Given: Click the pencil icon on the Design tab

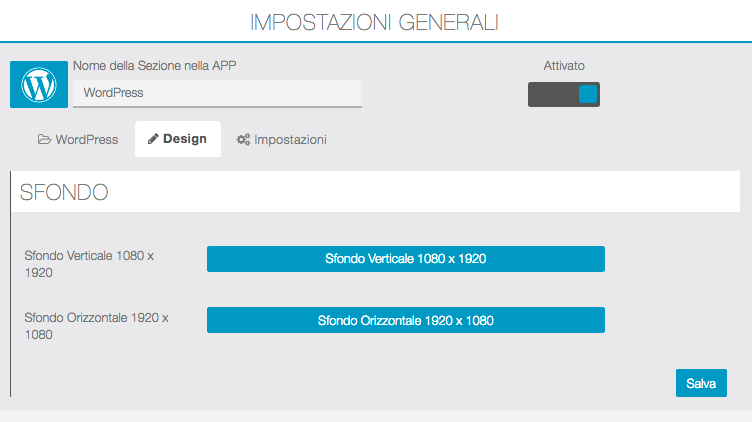Looking at the screenshot, I should pyautogui.click(x=153, y=139).
